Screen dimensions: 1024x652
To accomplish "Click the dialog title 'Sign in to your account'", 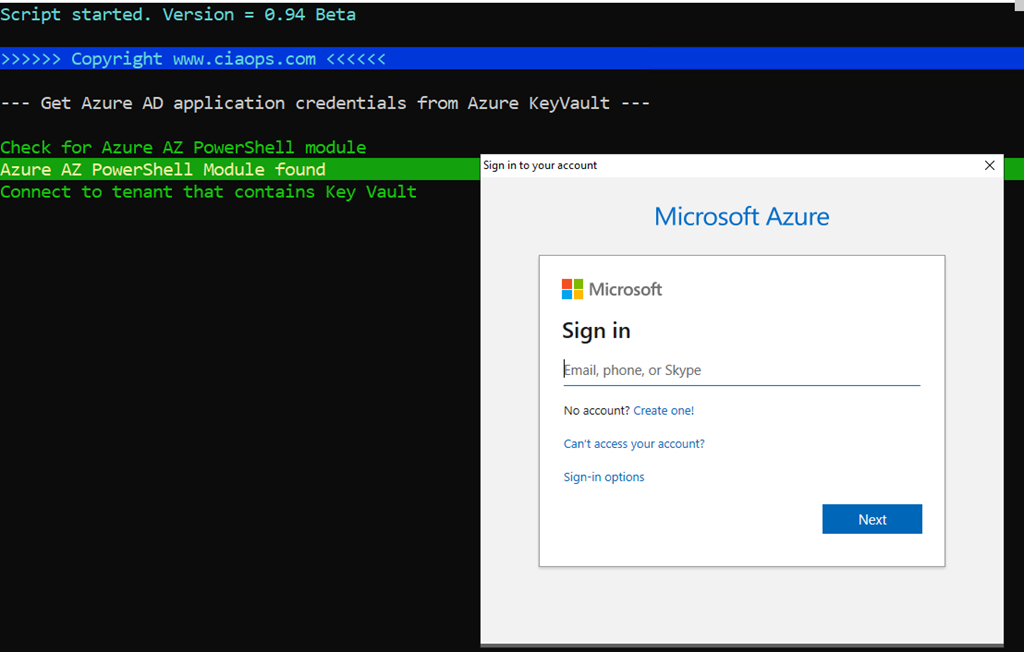I will point(540,166).
